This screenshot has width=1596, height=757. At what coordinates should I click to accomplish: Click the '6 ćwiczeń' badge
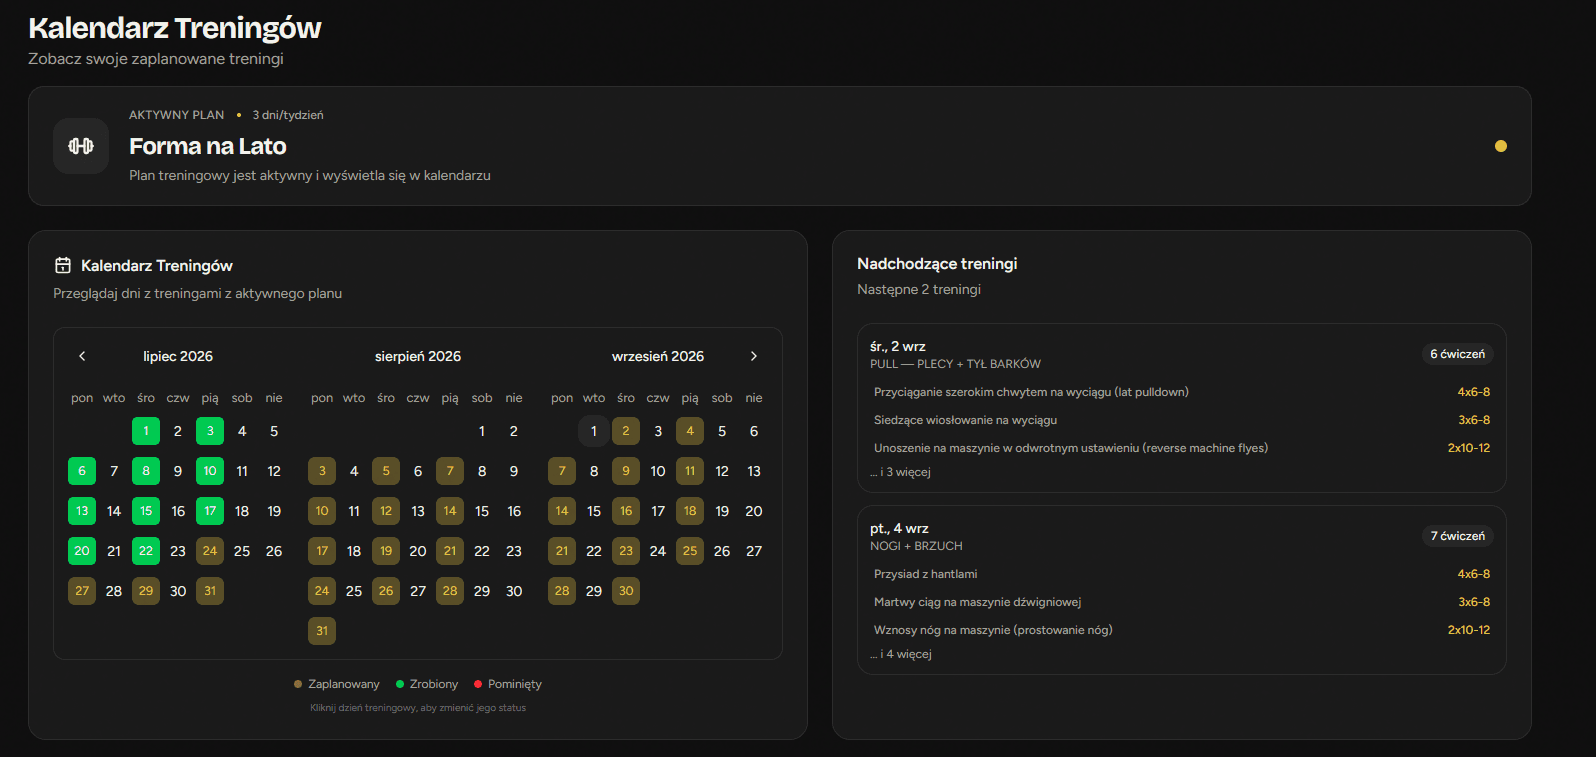click(1457, 354)
